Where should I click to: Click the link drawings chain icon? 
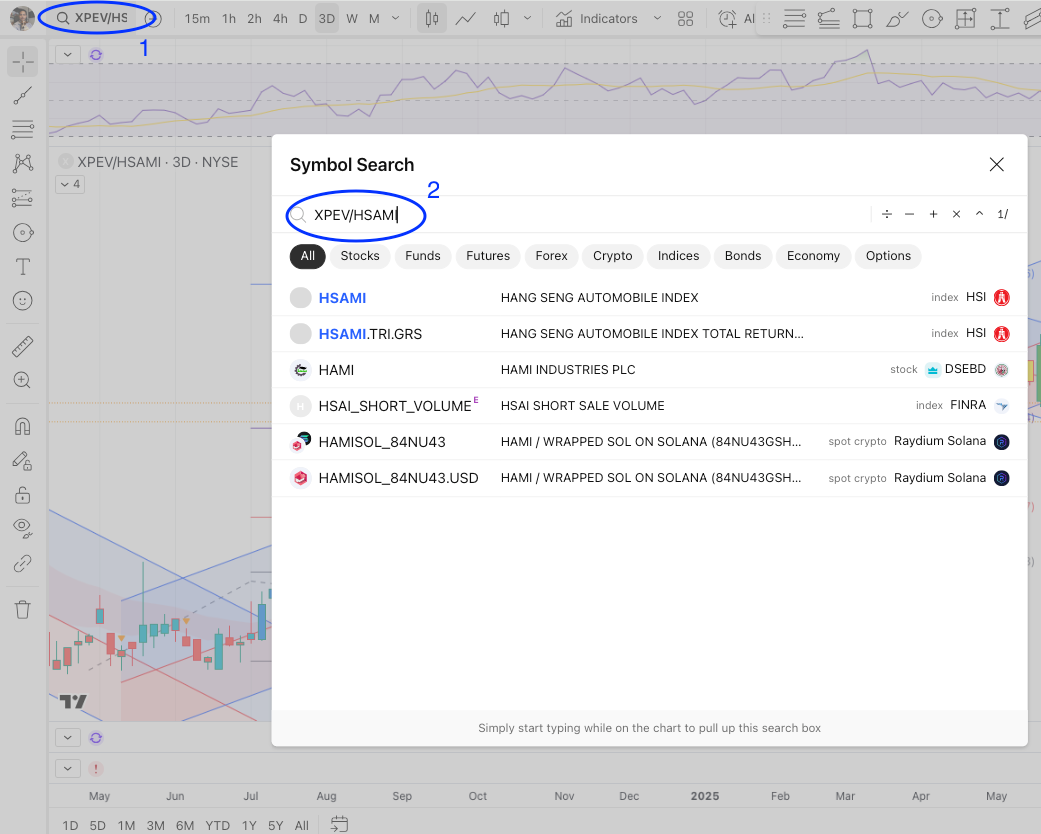23,564
